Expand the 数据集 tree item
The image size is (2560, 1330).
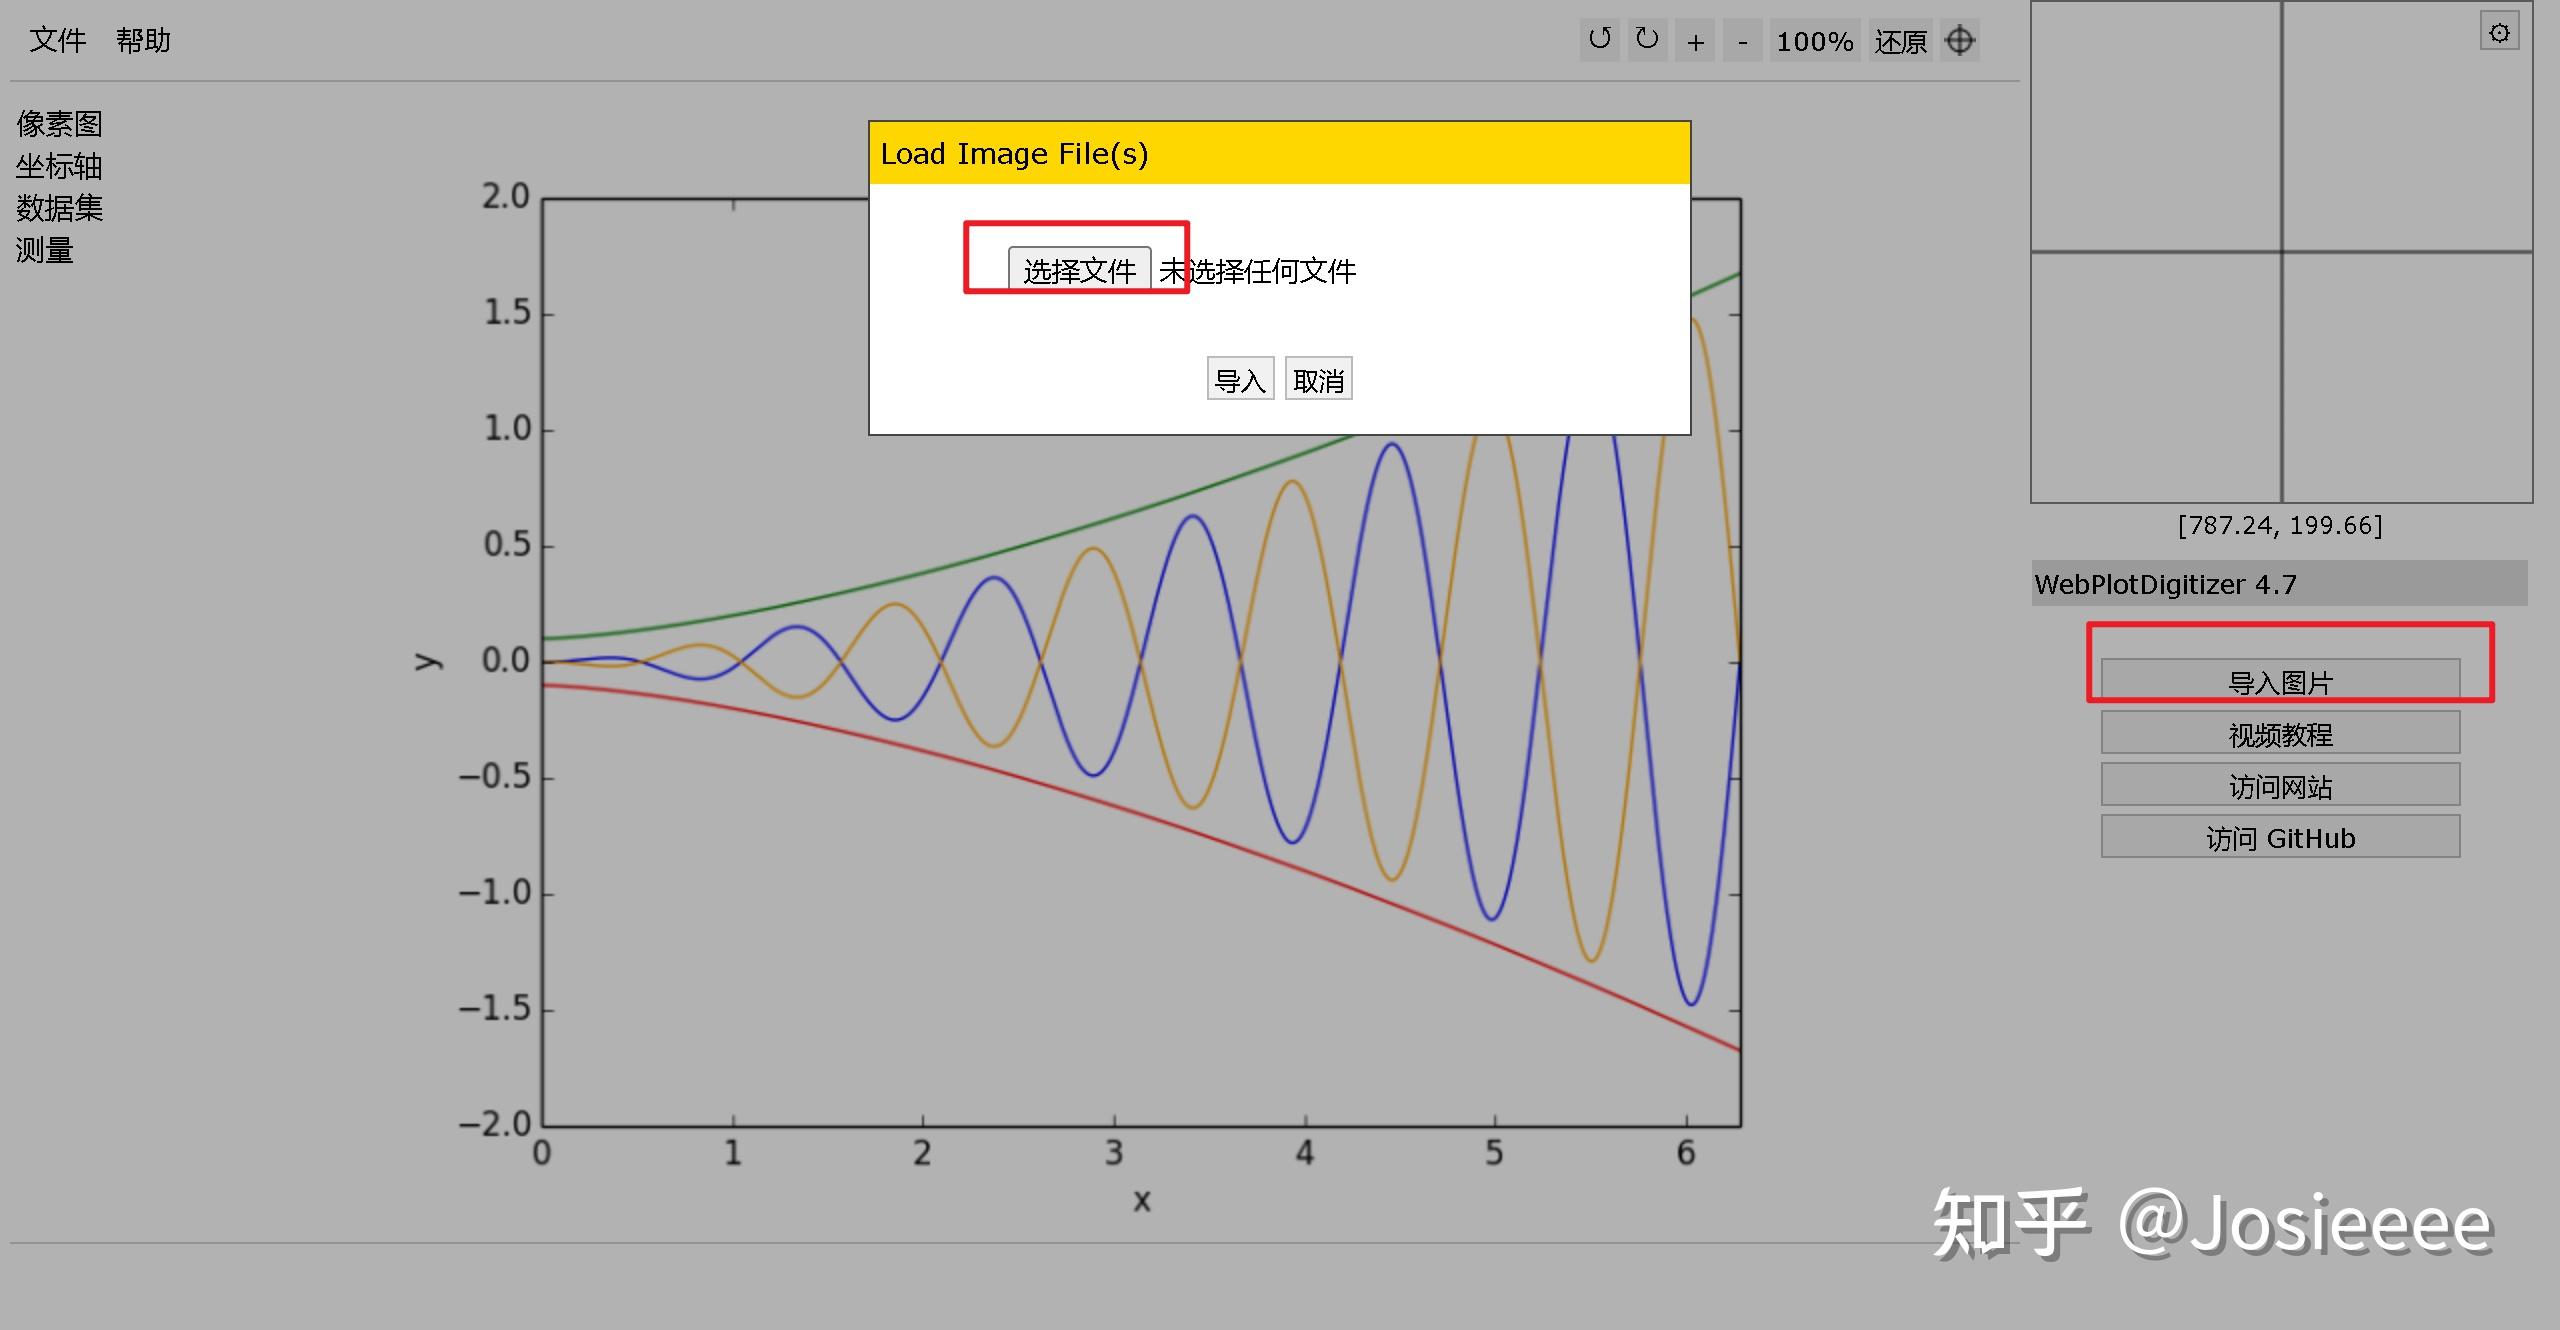point(59,208)
